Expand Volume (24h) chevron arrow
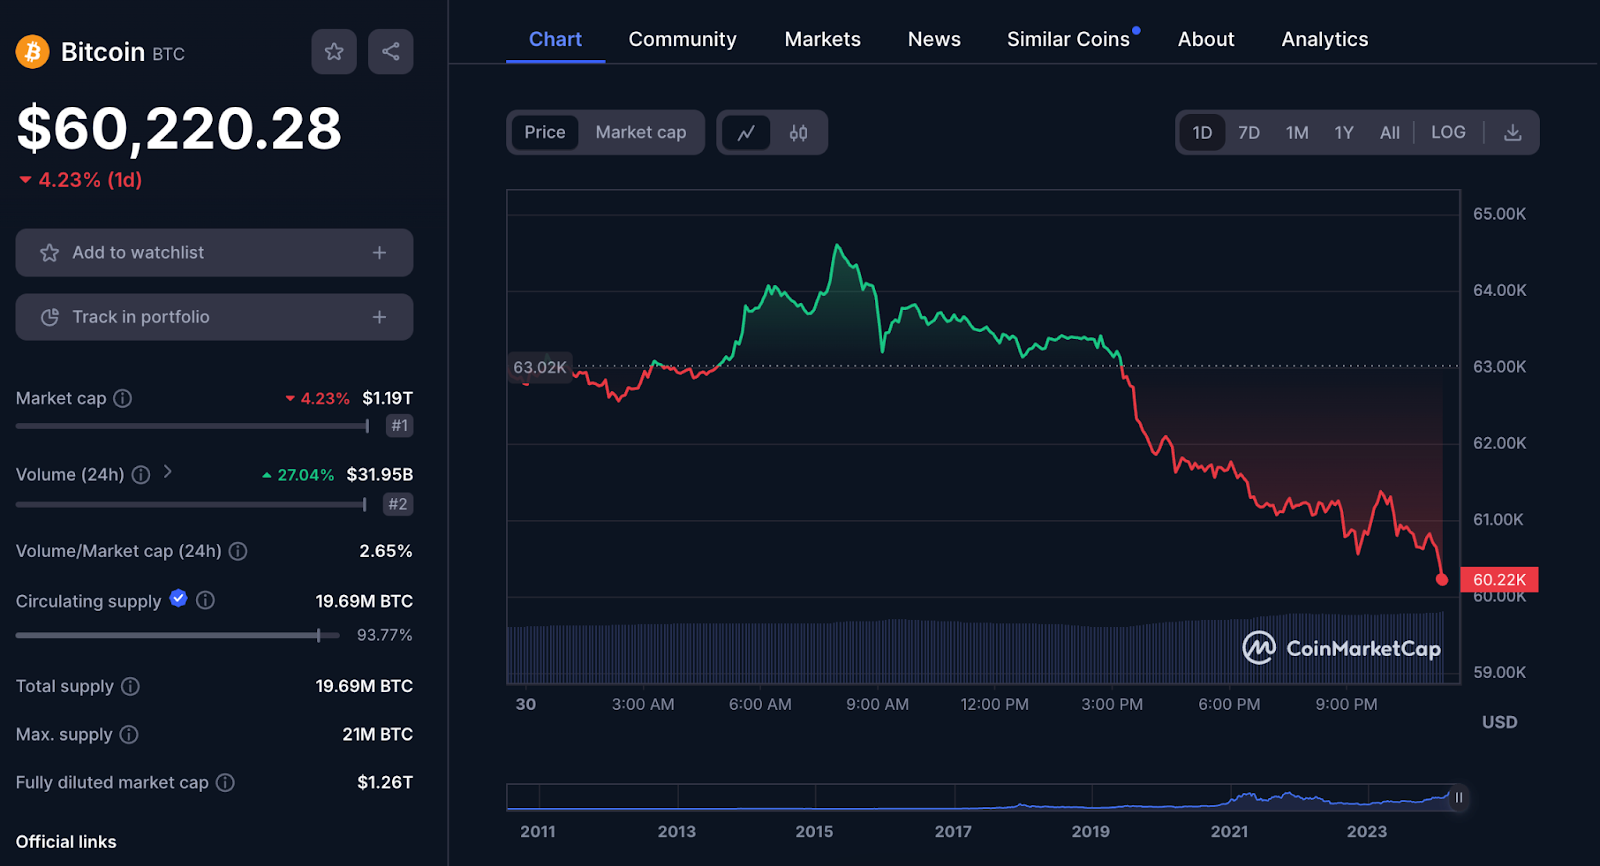The image size is (1600, 866). (168, 471)
